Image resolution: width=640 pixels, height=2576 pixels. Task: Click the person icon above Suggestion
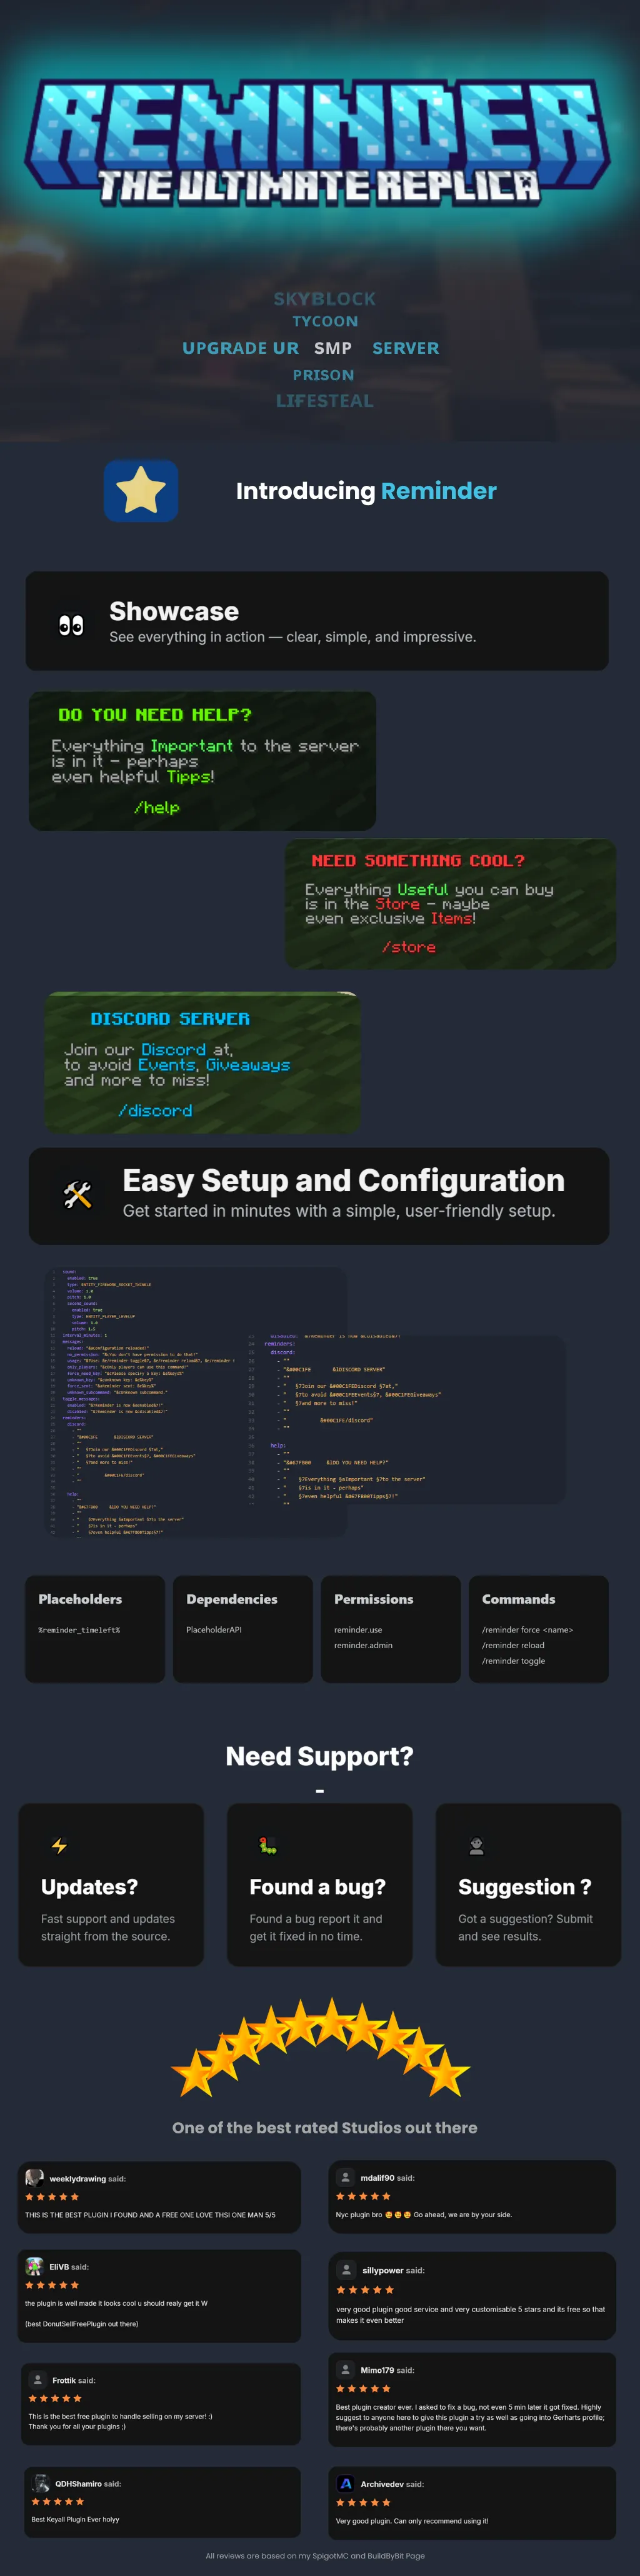476,1846
